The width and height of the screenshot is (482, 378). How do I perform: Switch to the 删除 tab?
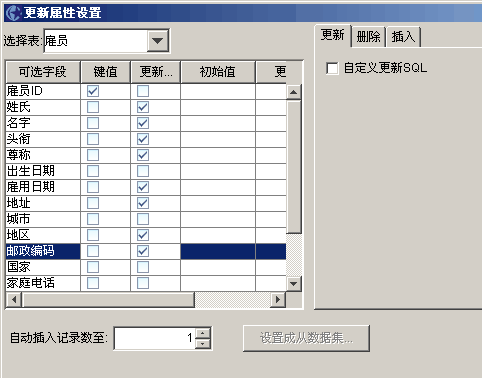tap(368, 36)
